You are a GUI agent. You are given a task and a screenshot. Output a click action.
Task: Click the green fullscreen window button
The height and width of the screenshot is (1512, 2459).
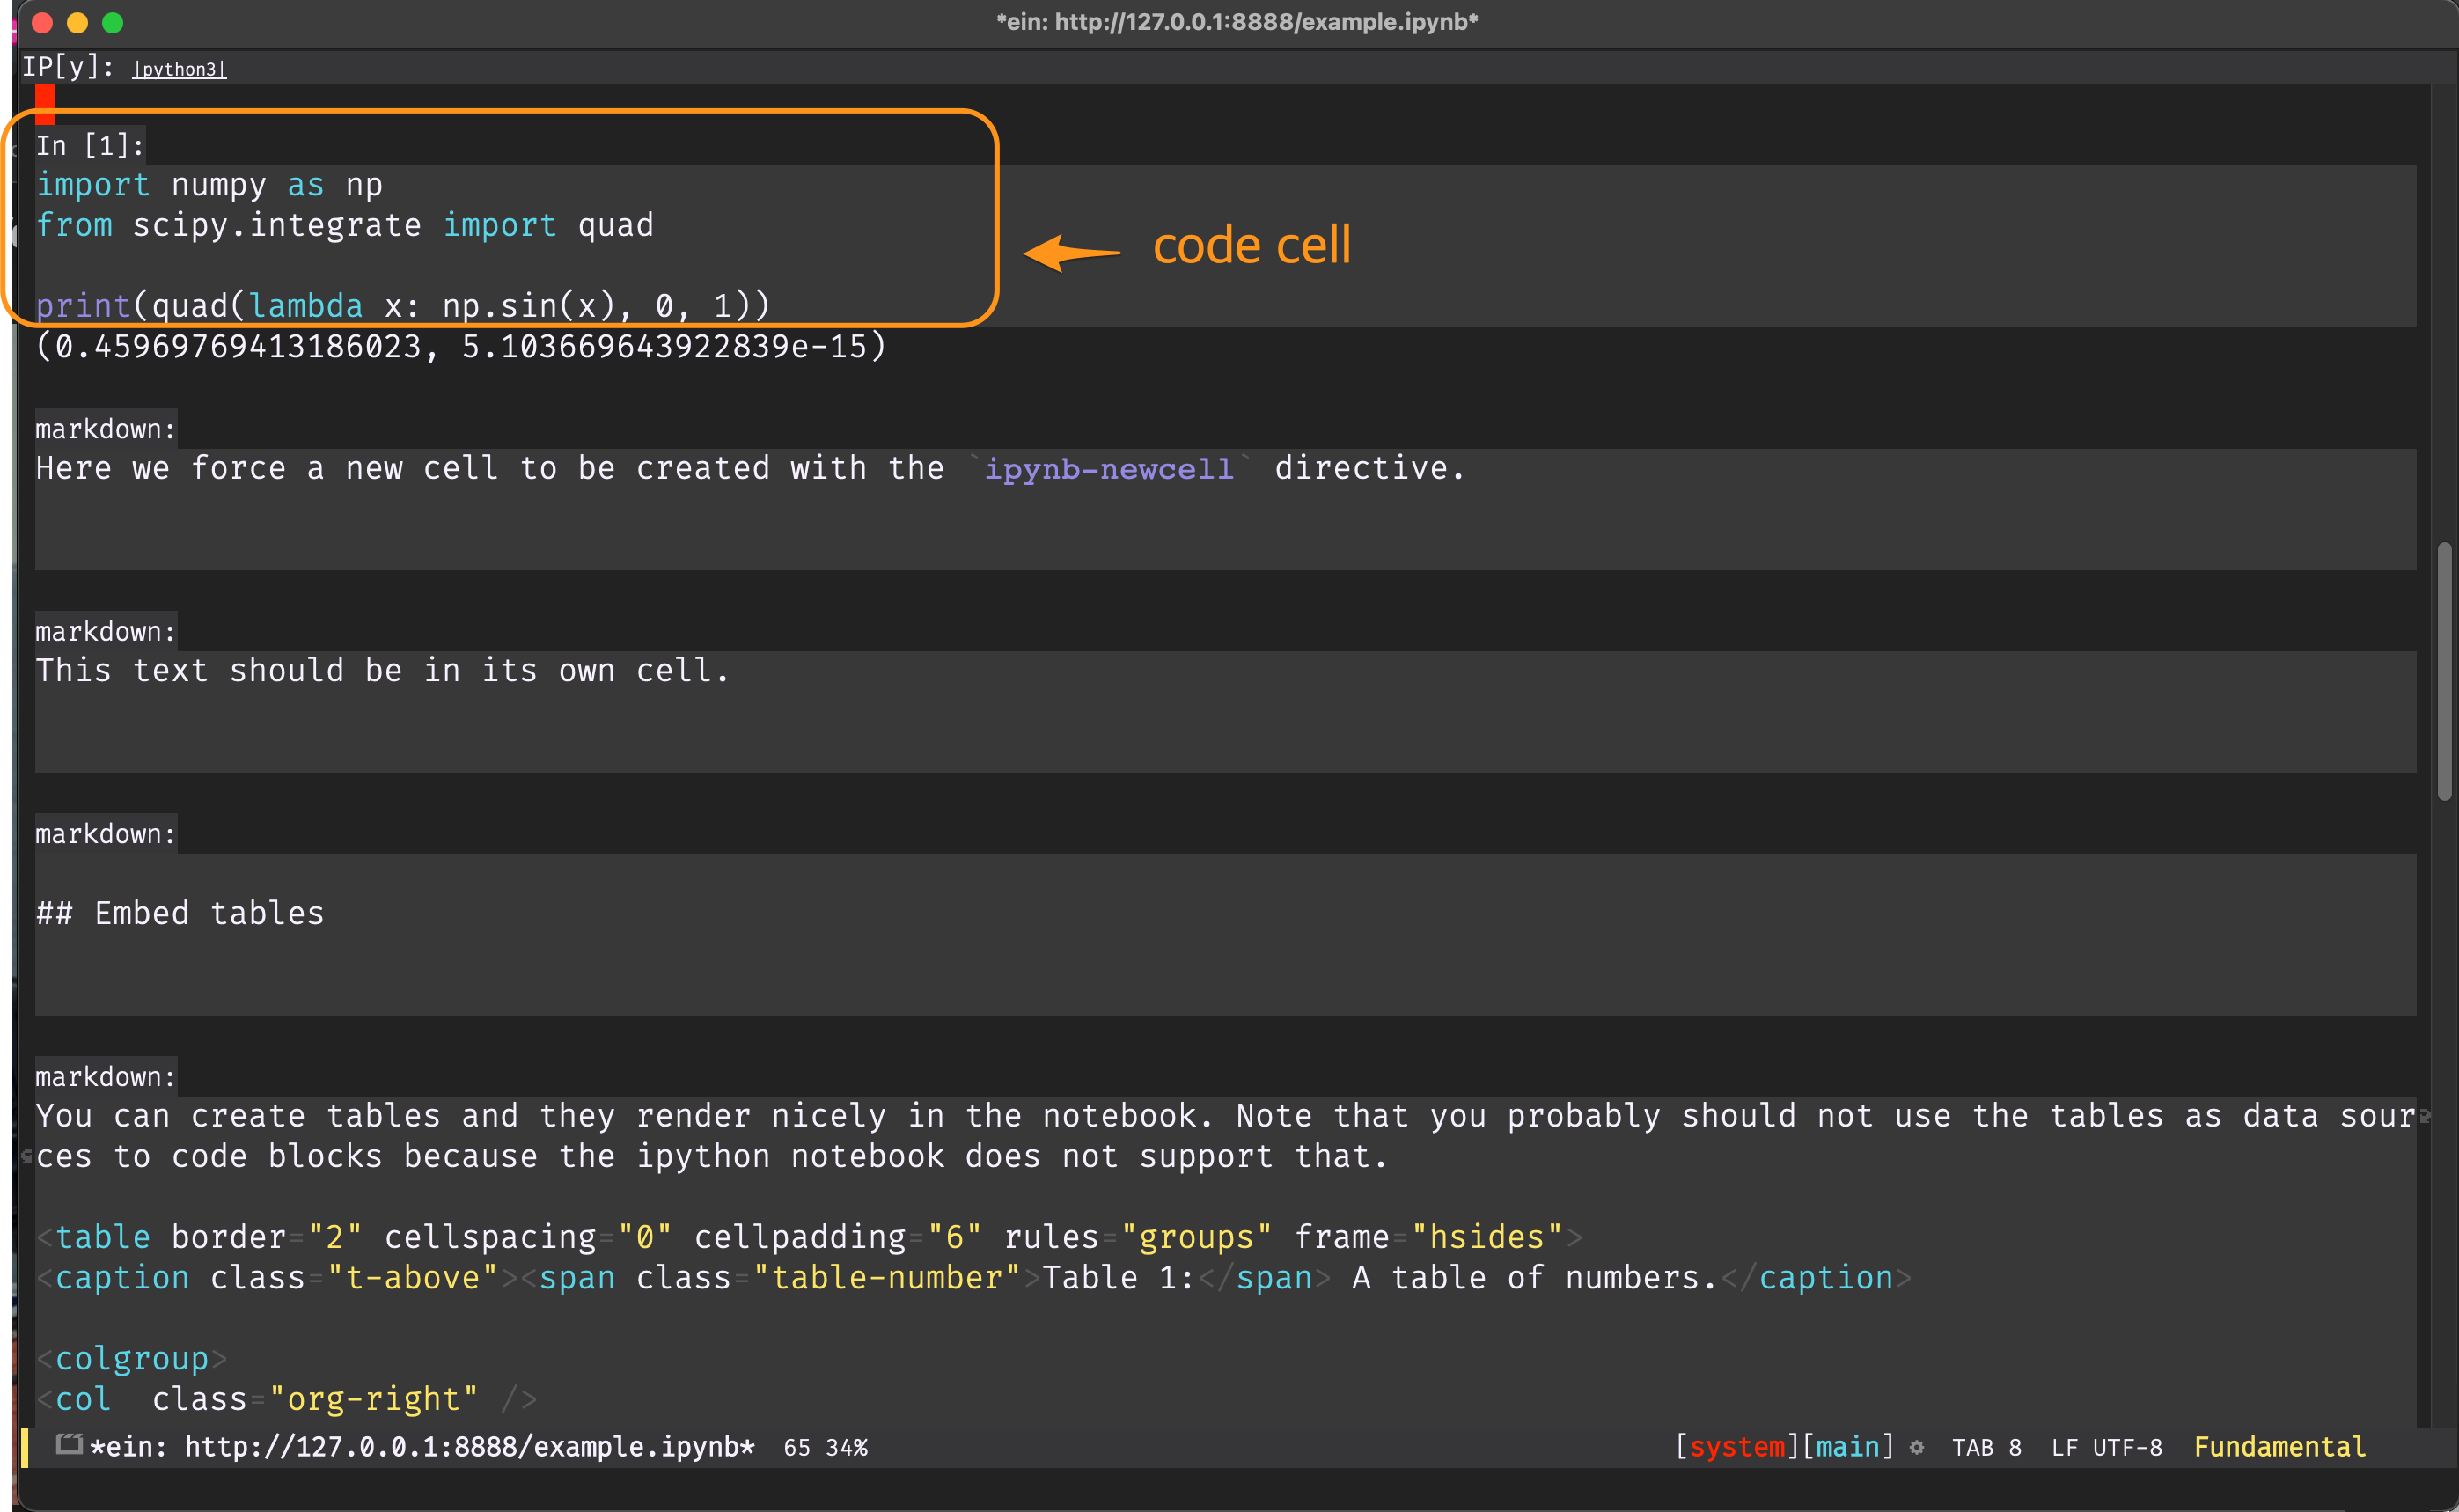tap(113, 22)
